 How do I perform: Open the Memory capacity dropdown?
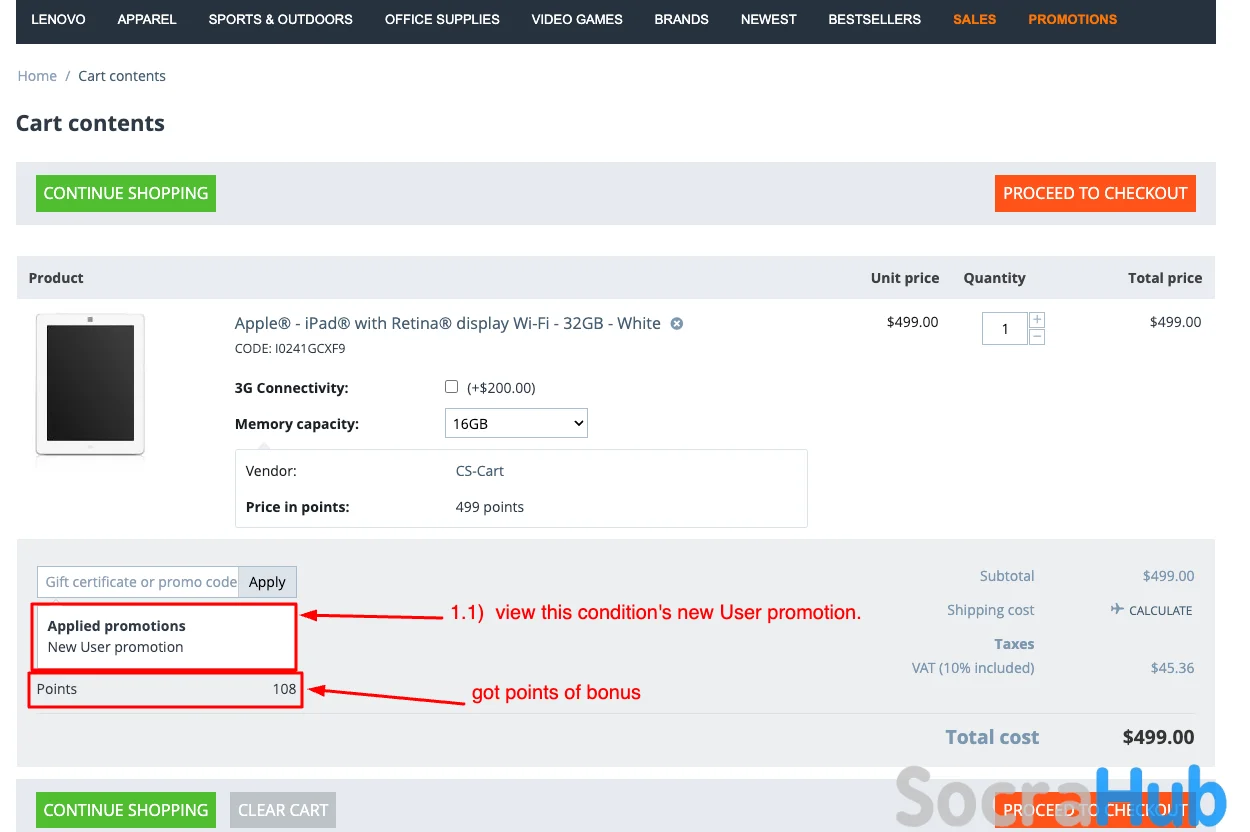[516, 424]
